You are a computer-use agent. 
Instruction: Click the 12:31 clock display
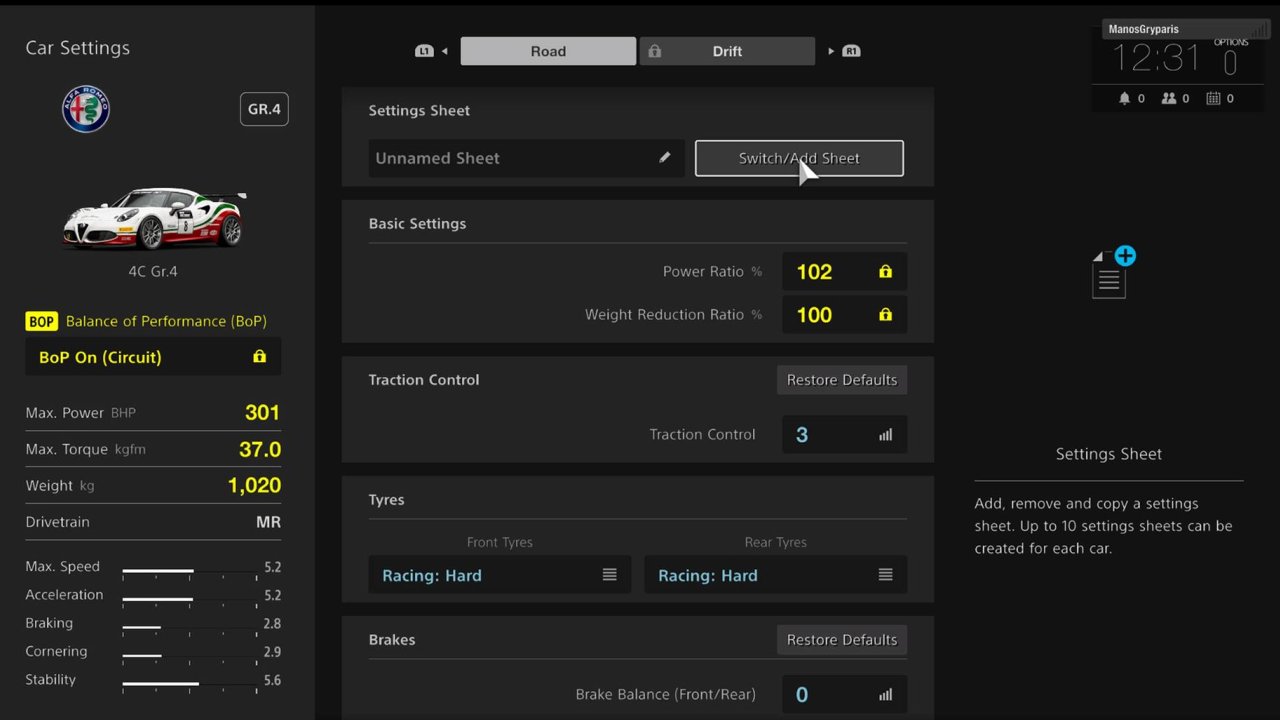[1156, 59]
